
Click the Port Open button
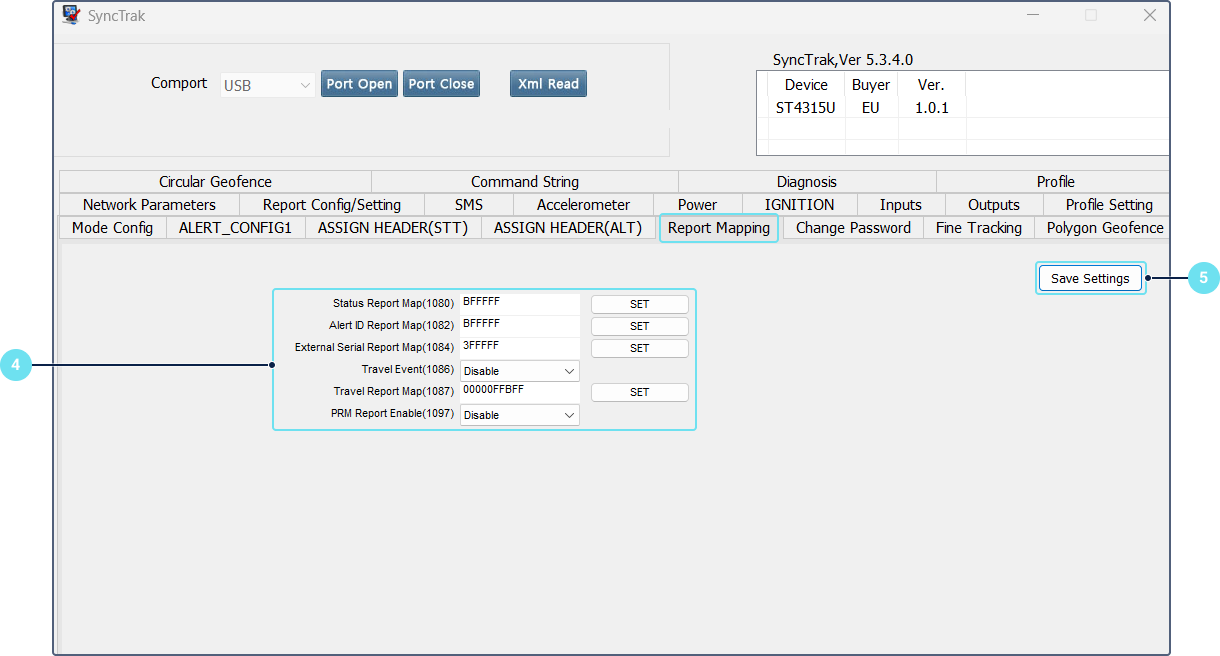[x=359, y=84]
